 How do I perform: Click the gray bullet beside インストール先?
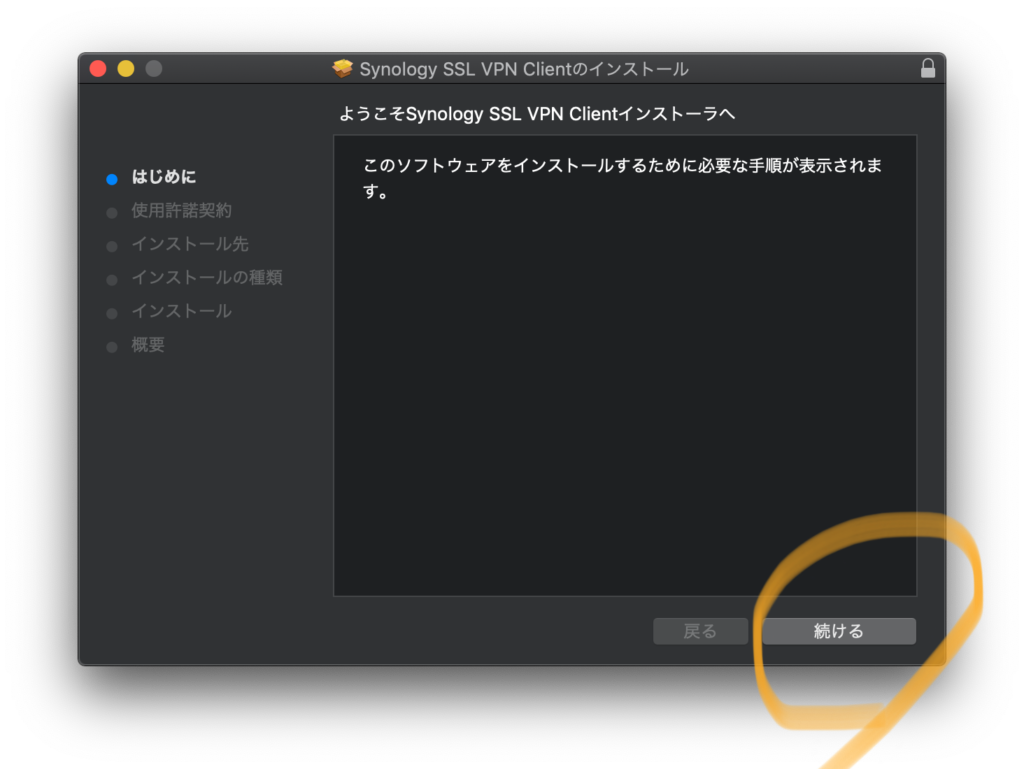click(112, 246)
